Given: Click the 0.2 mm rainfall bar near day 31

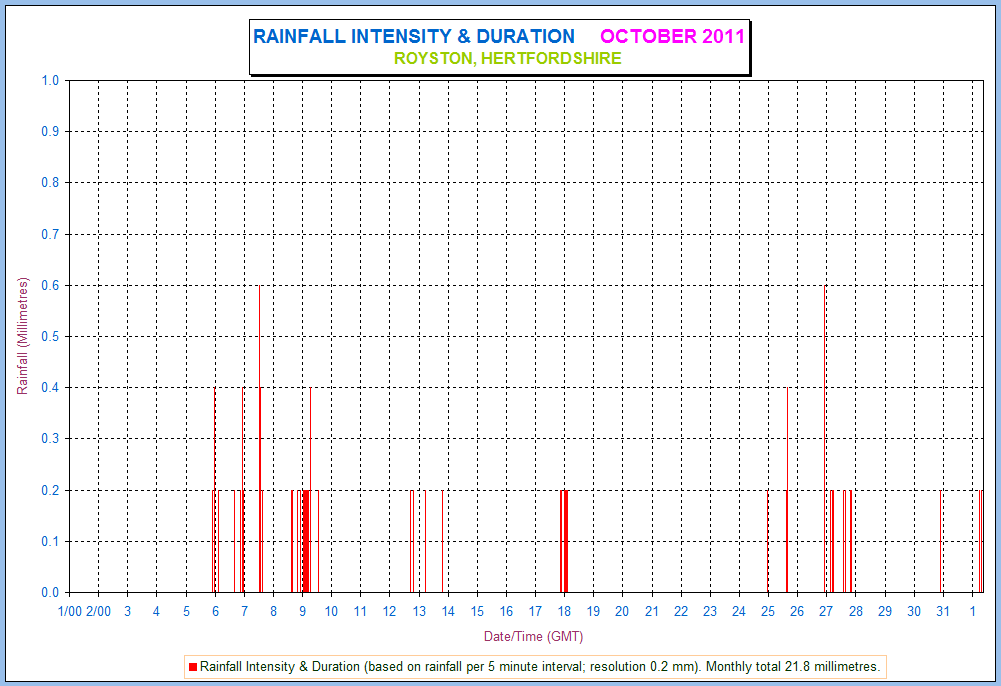Looking at the screenshot, I should [x=940, y=541].
